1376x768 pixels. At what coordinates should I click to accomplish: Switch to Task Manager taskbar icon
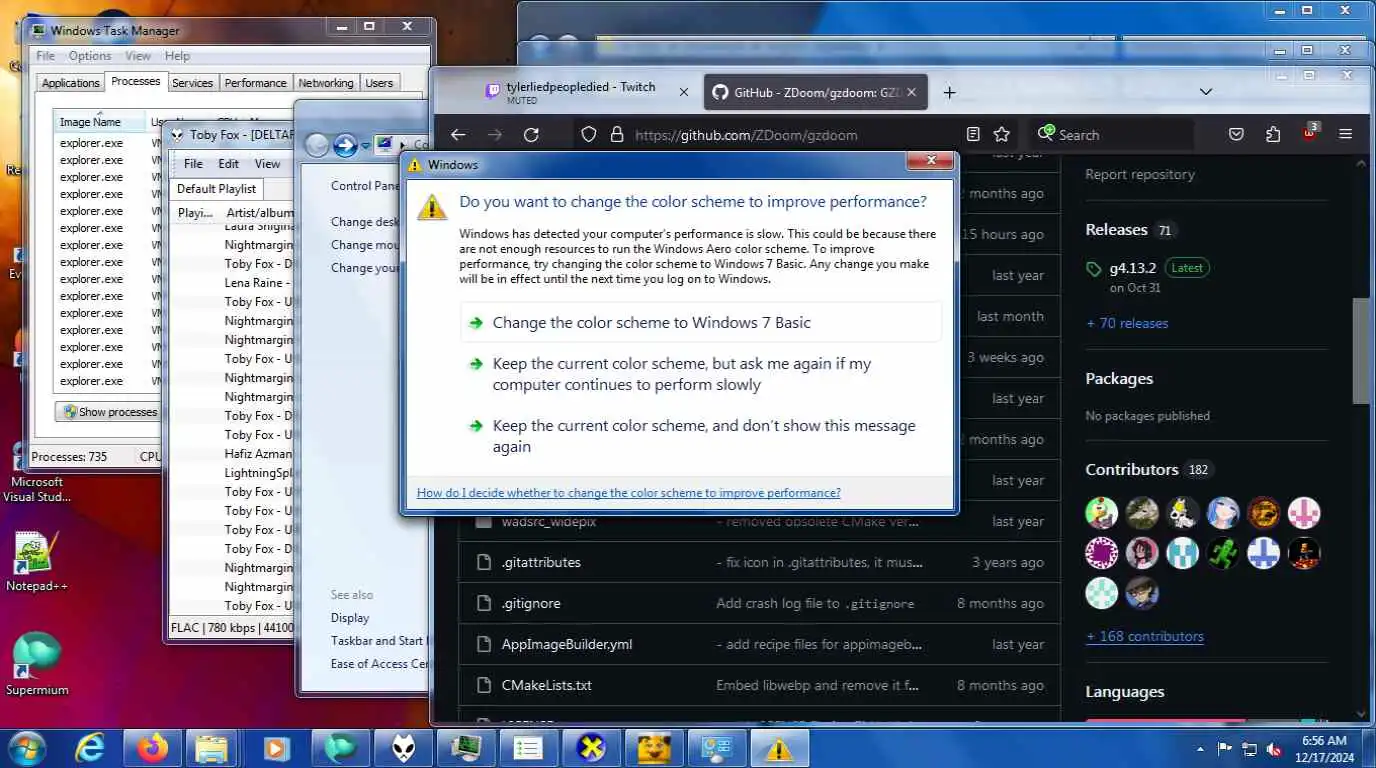tap(466, 748)
